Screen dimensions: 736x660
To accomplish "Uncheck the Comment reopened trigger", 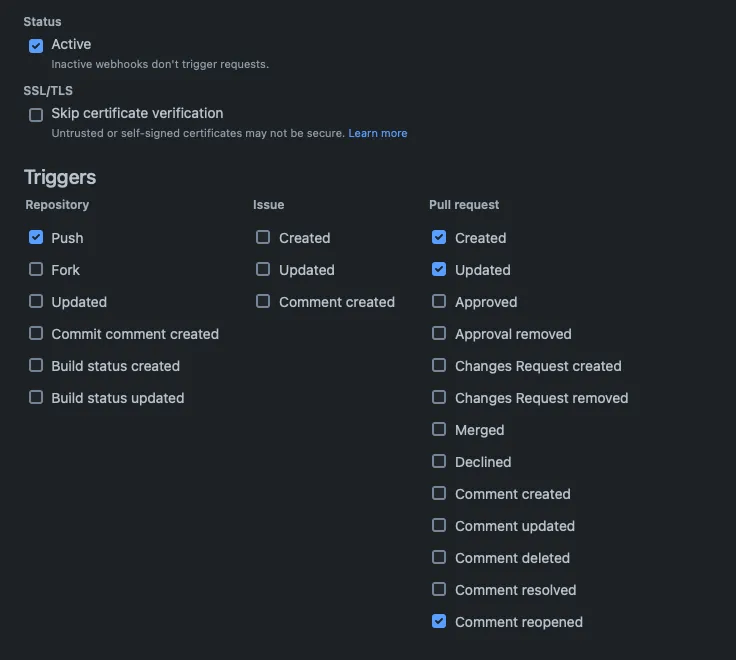I will pyautogui.click(x=439, y=622).
